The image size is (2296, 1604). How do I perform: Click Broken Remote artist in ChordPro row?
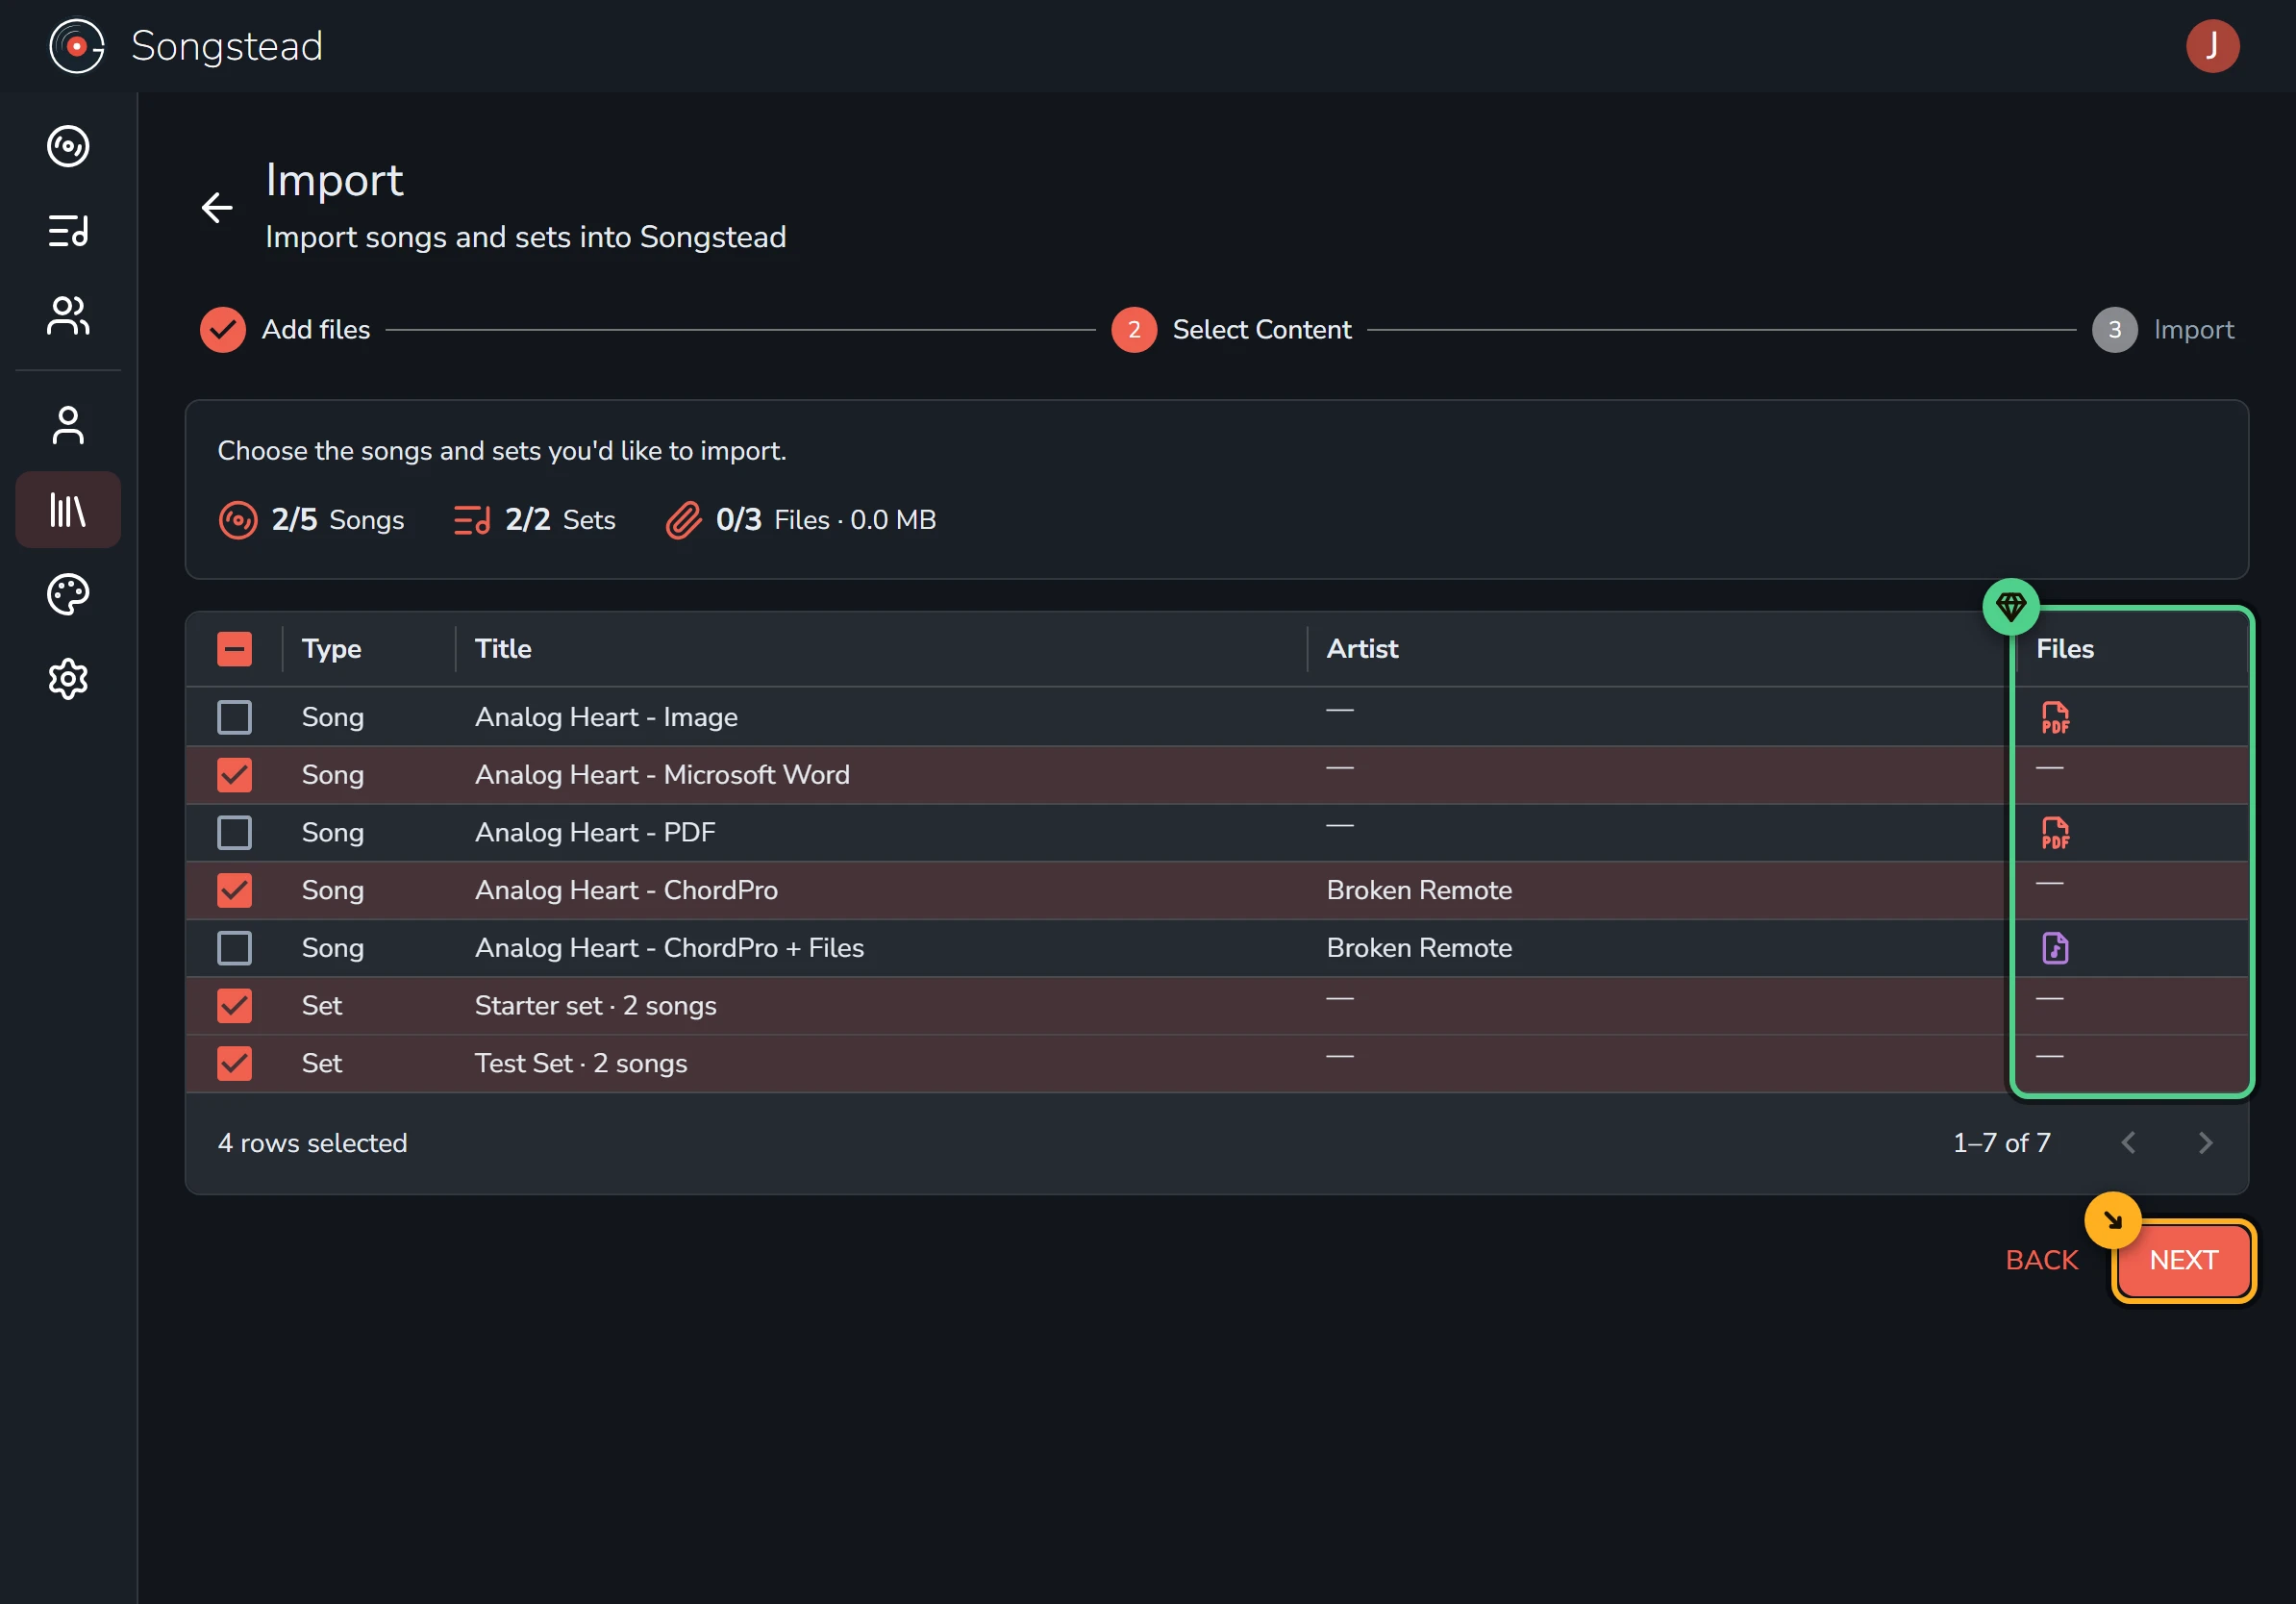tap(1419, 890)
